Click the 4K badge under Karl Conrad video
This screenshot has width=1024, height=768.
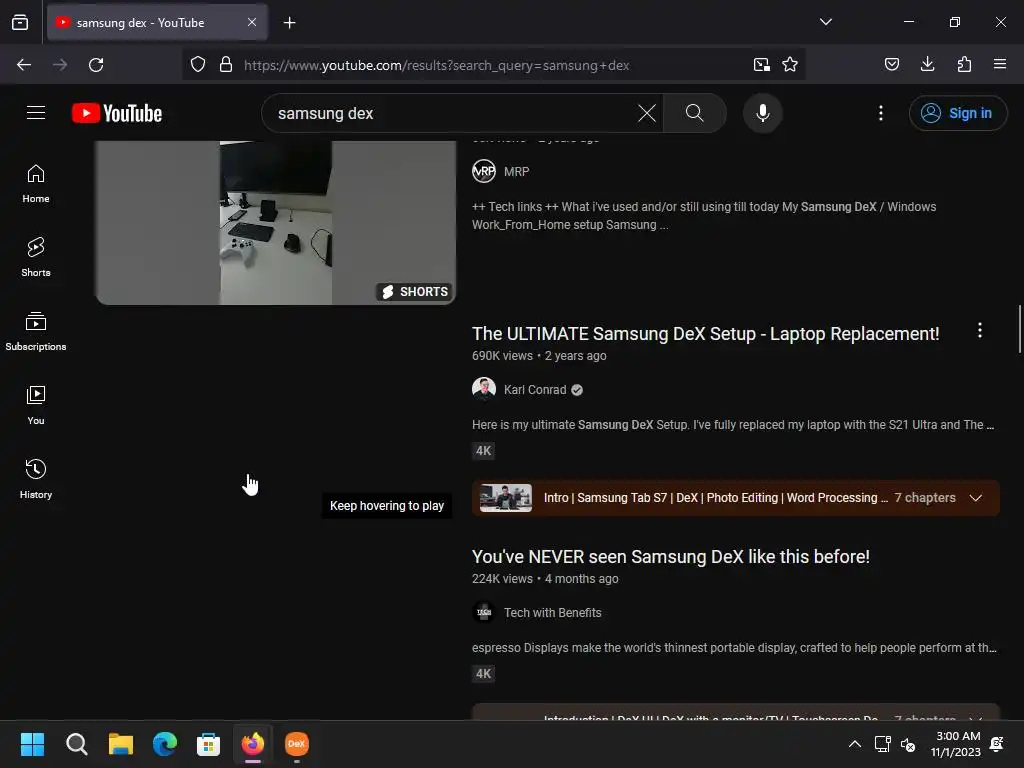coord(483,451)
